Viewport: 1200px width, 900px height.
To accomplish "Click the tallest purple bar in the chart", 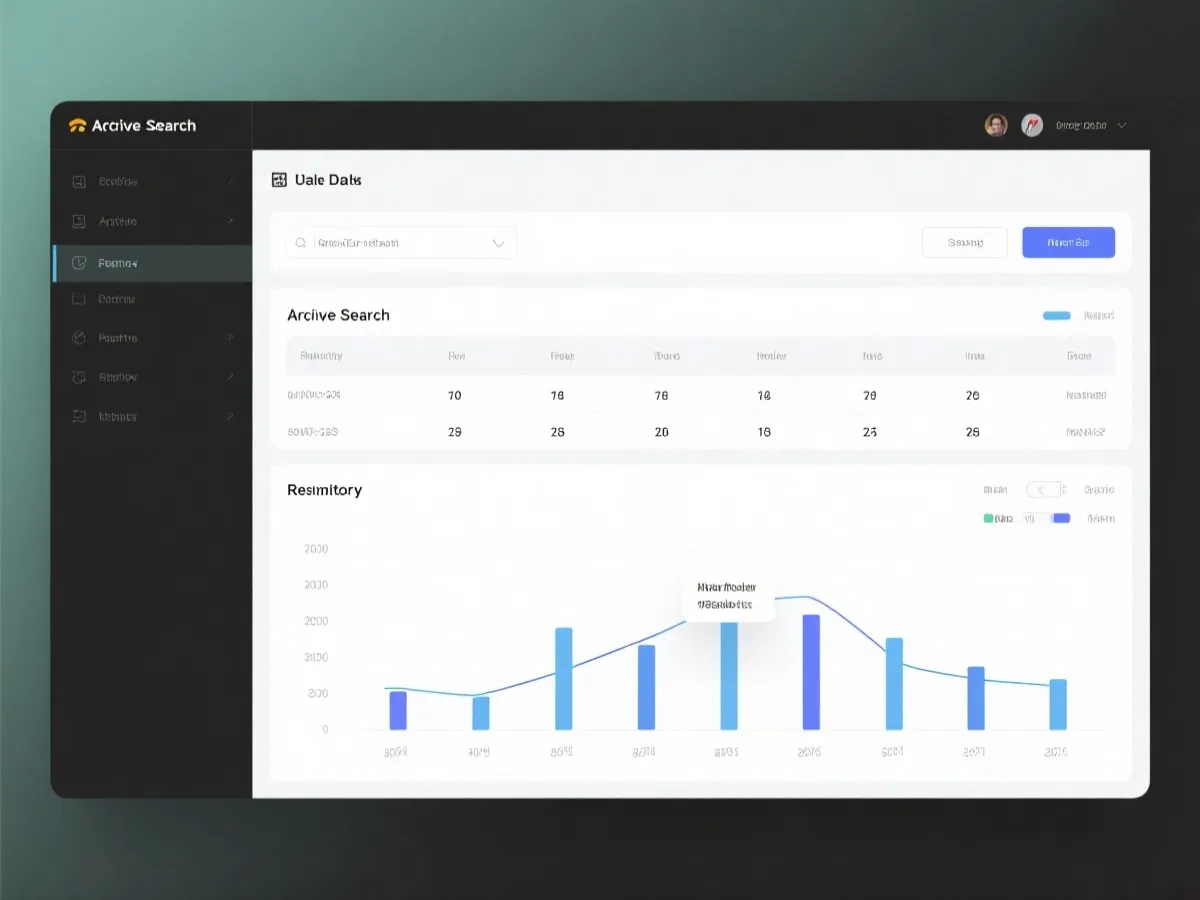I will (x=811, y=671).
